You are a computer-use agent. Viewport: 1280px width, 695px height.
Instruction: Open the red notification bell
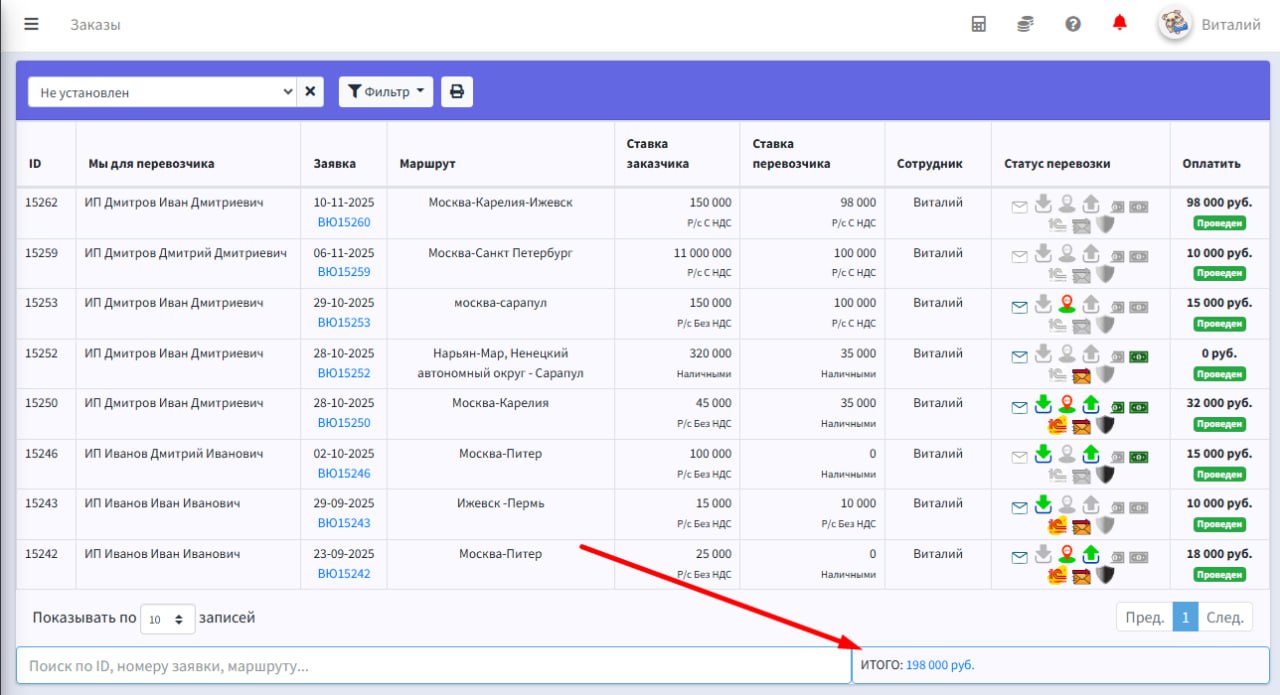coord(1120,23)
